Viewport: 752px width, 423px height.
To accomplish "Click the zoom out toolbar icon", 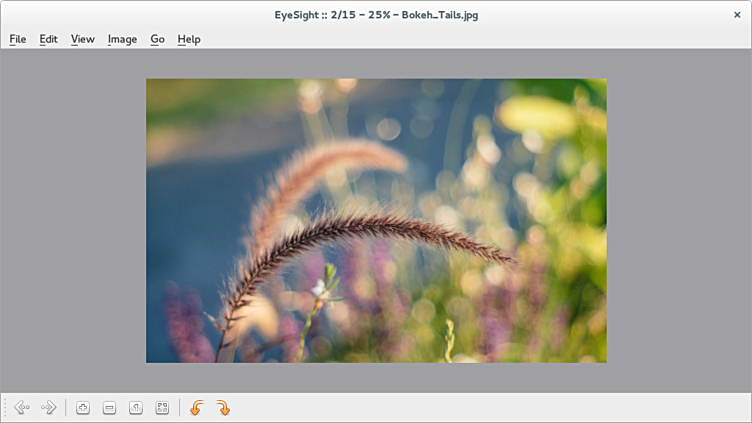I will point(109,408).
